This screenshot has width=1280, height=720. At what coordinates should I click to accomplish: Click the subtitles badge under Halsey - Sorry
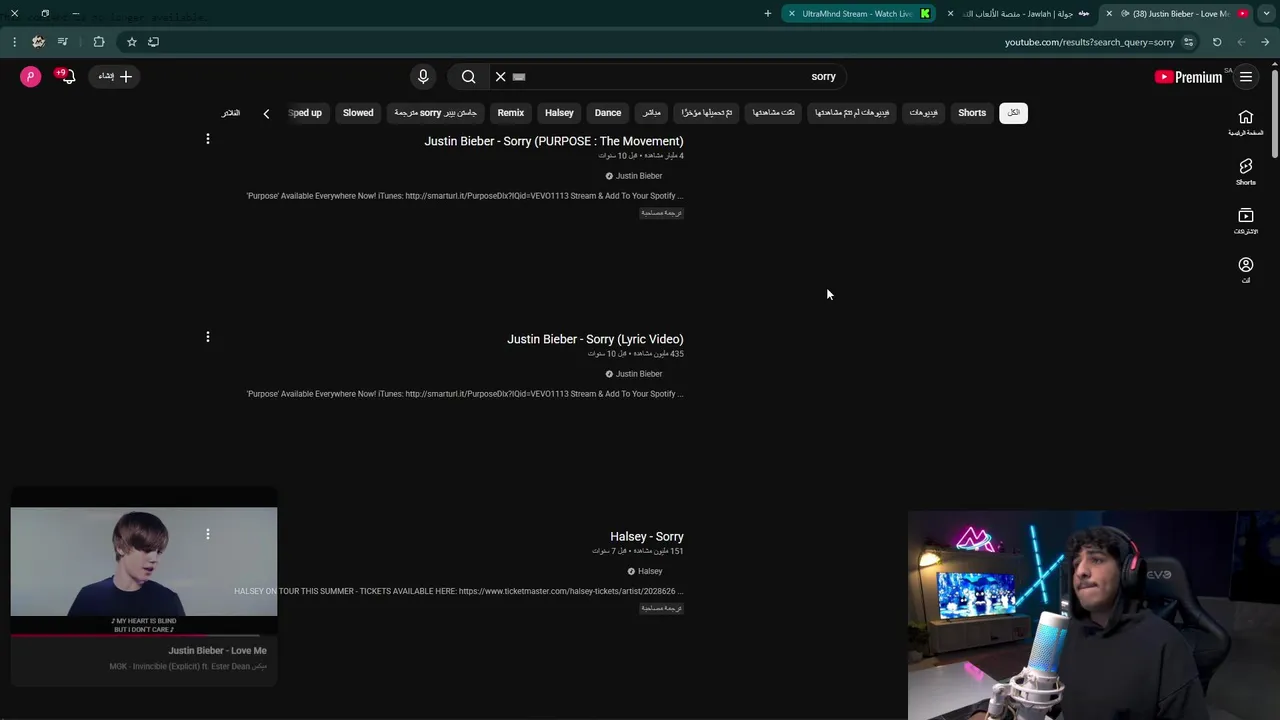[x=662, y=608]
